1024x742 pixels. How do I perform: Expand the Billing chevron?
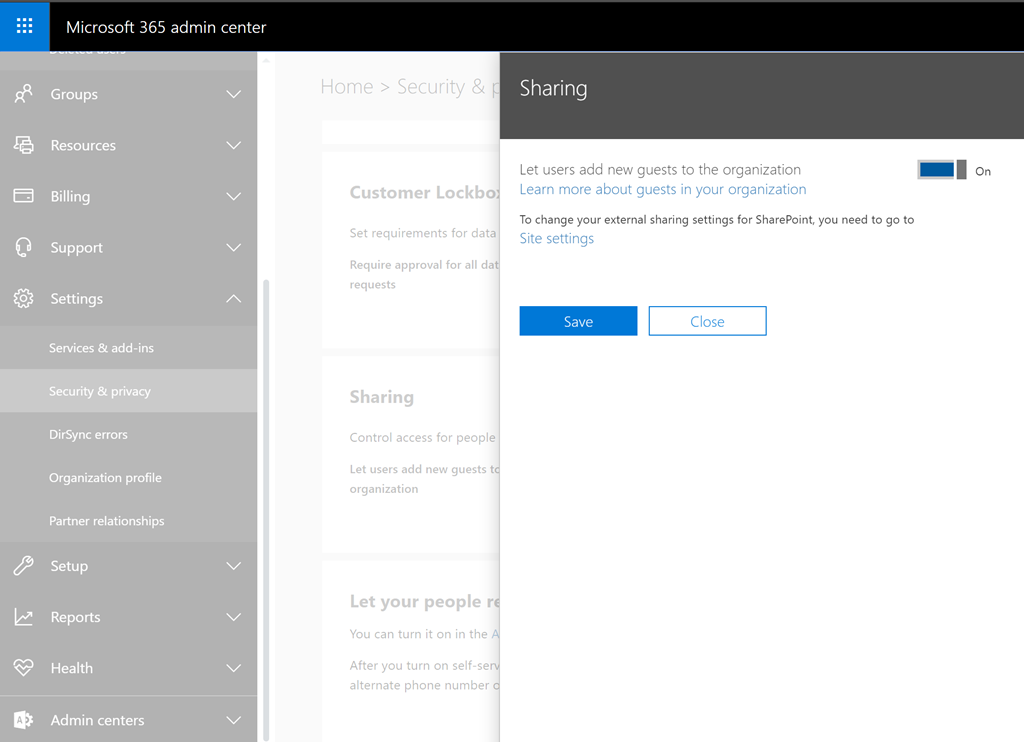(x=233, y=196)
